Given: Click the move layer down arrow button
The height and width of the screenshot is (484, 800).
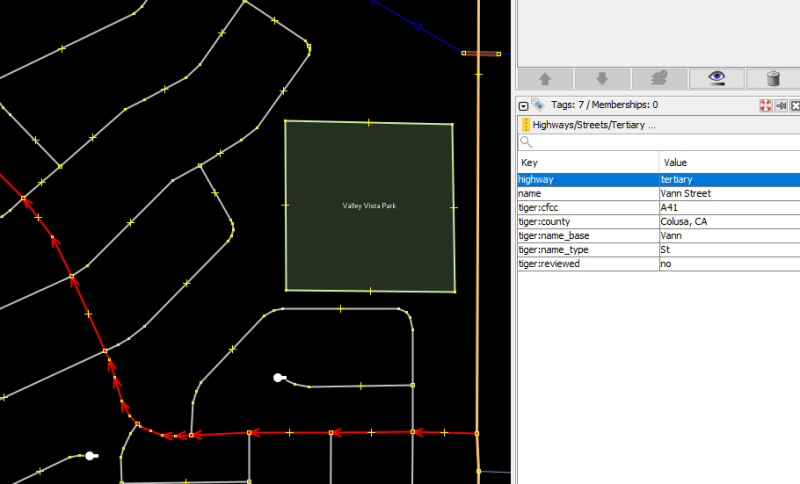Looking at the screenshot, I should [x=603, y=79].
